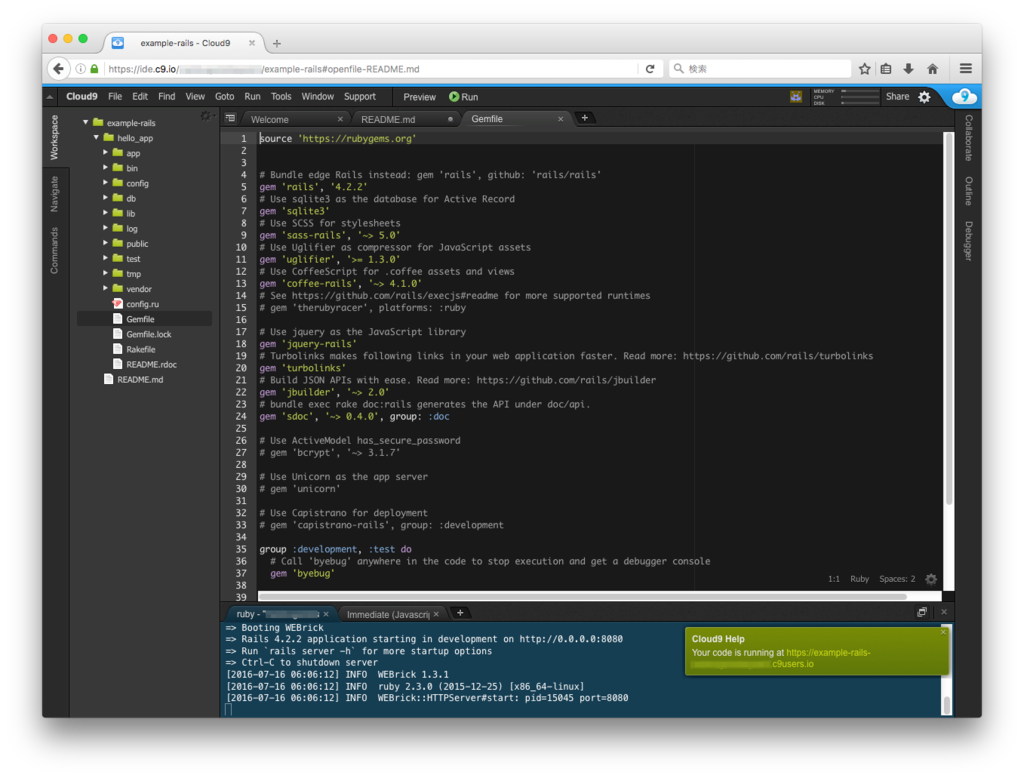Click the Cloud9 cloud logo icon
Viewport: 1024px width, 778px height.
pos(964,97)
